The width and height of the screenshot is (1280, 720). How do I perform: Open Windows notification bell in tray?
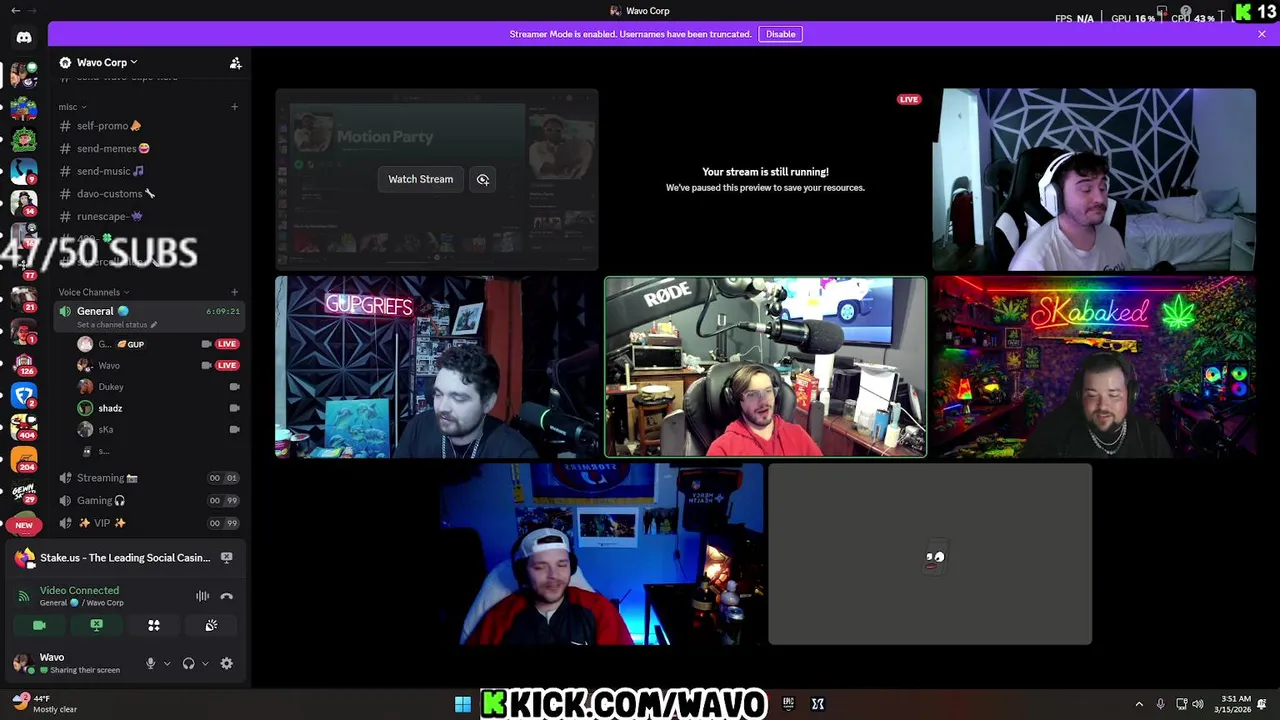1262,704
